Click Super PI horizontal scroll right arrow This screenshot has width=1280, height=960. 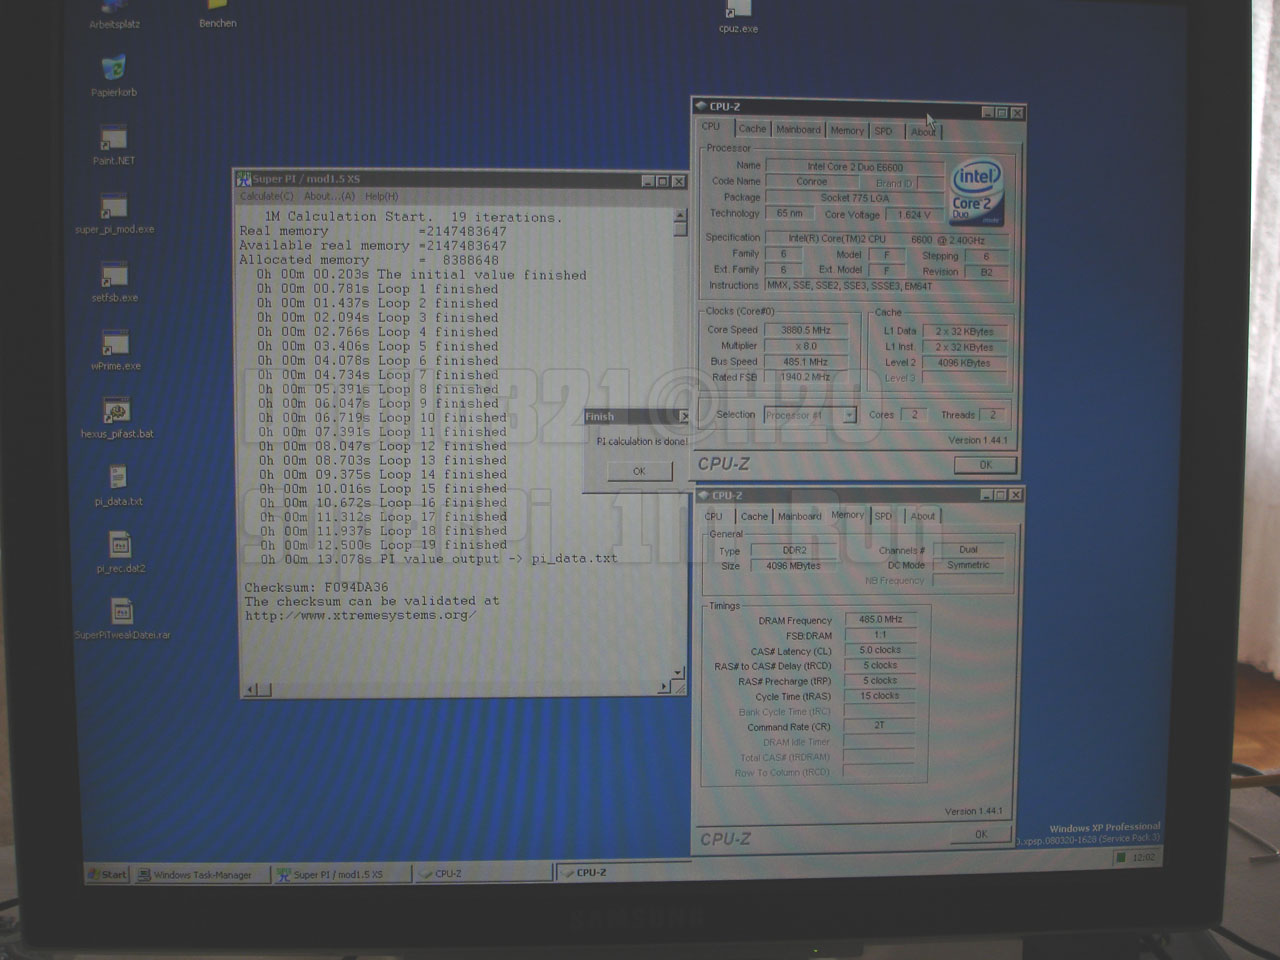coord(664,687)
